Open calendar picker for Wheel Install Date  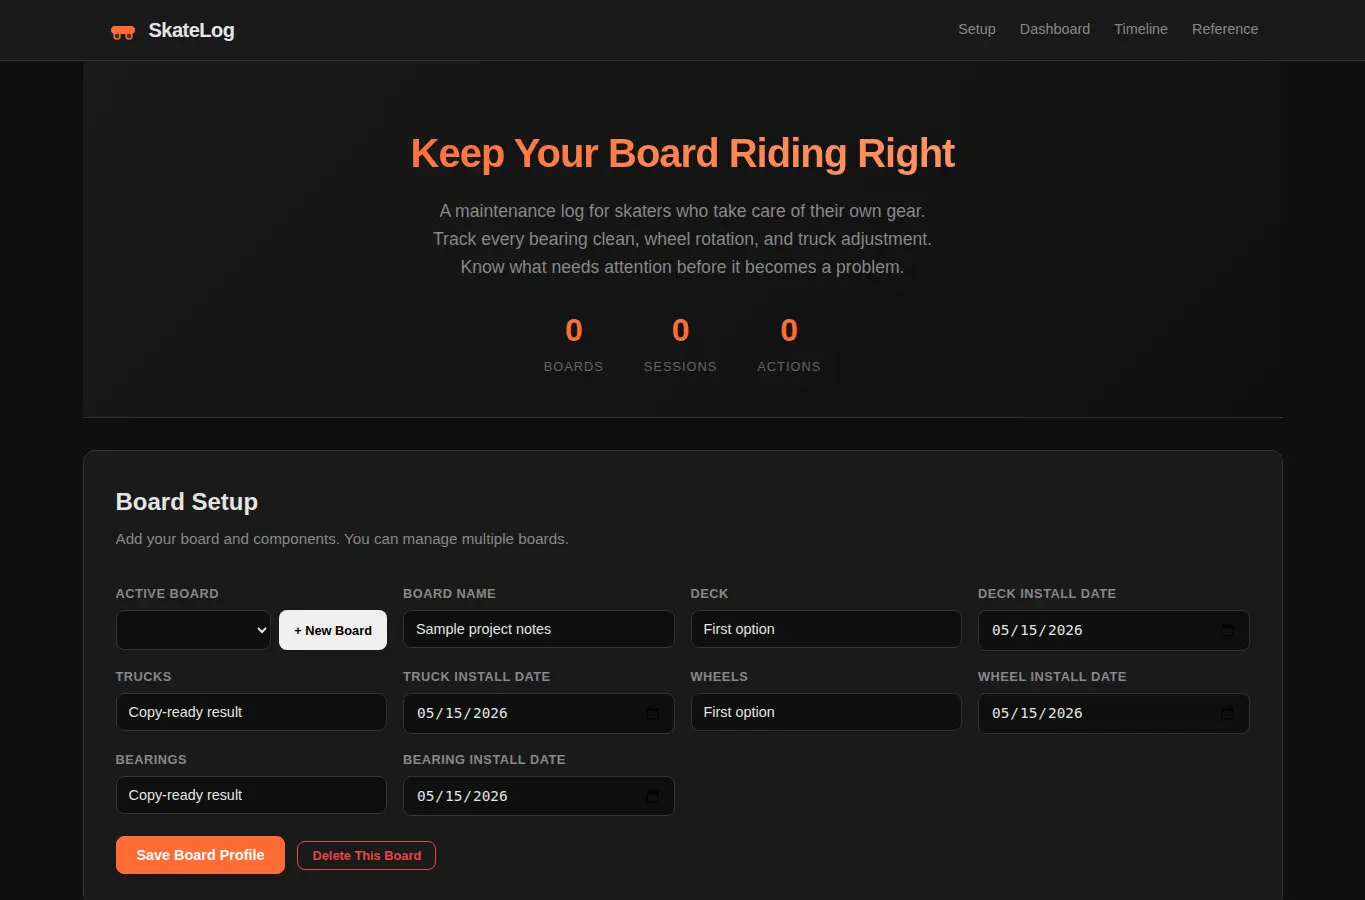click(x=1227, y=713)
